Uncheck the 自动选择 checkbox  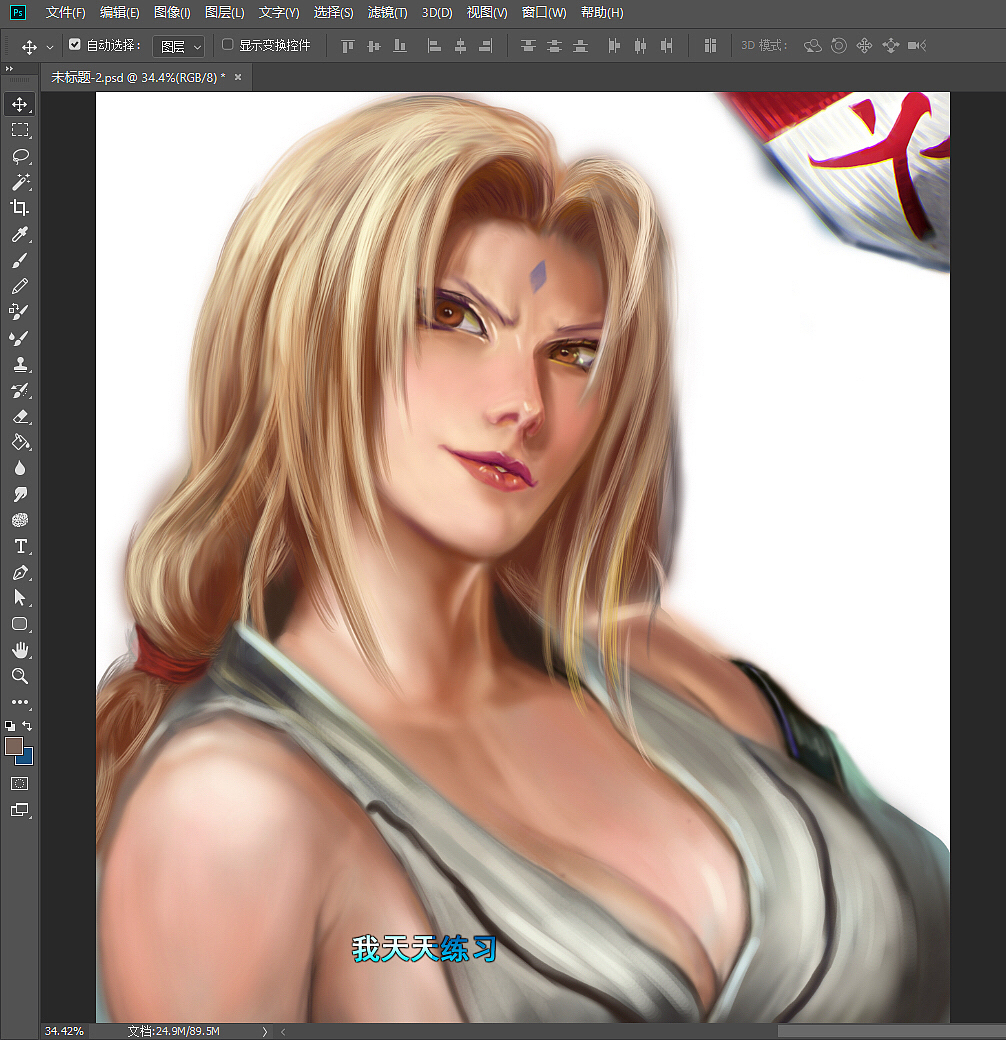75,44
